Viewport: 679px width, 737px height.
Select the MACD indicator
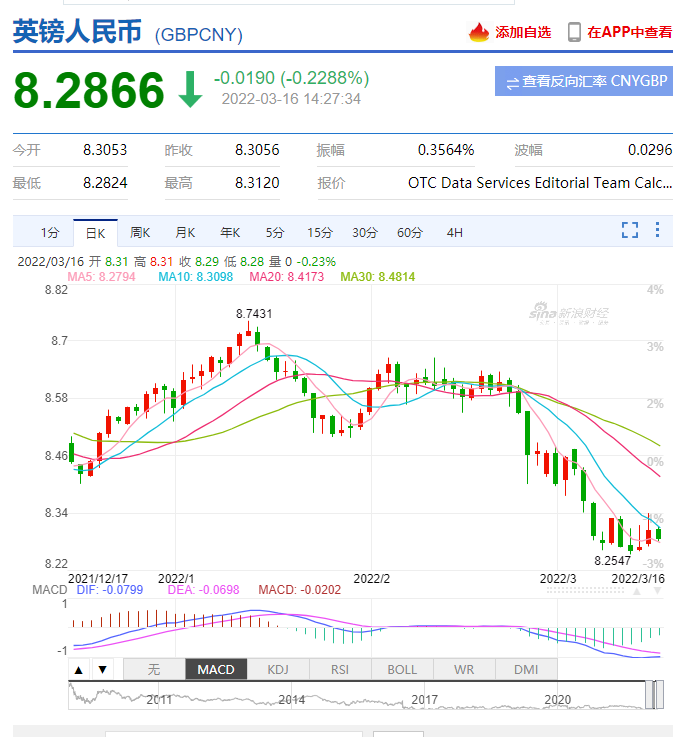pyautogui.click(x=216, y=669)
